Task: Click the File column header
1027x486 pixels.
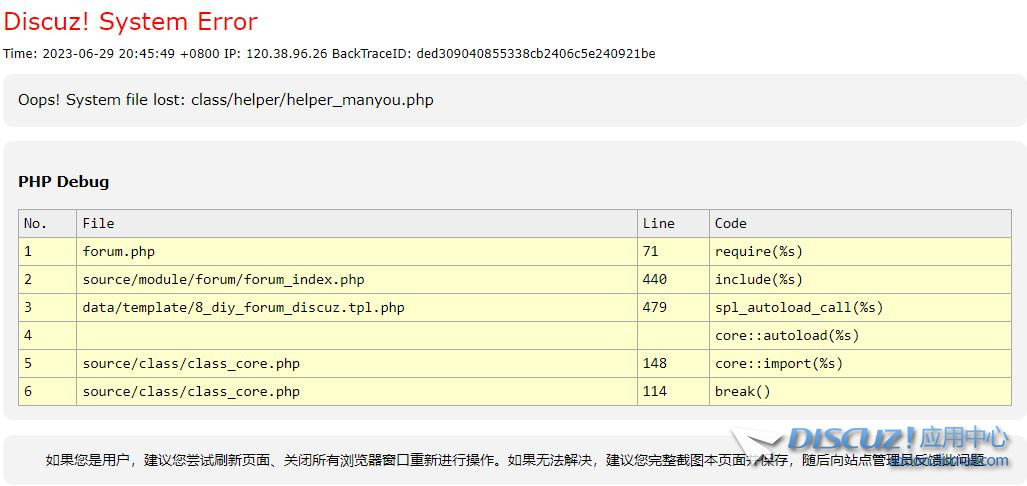Action: [98, 223]
